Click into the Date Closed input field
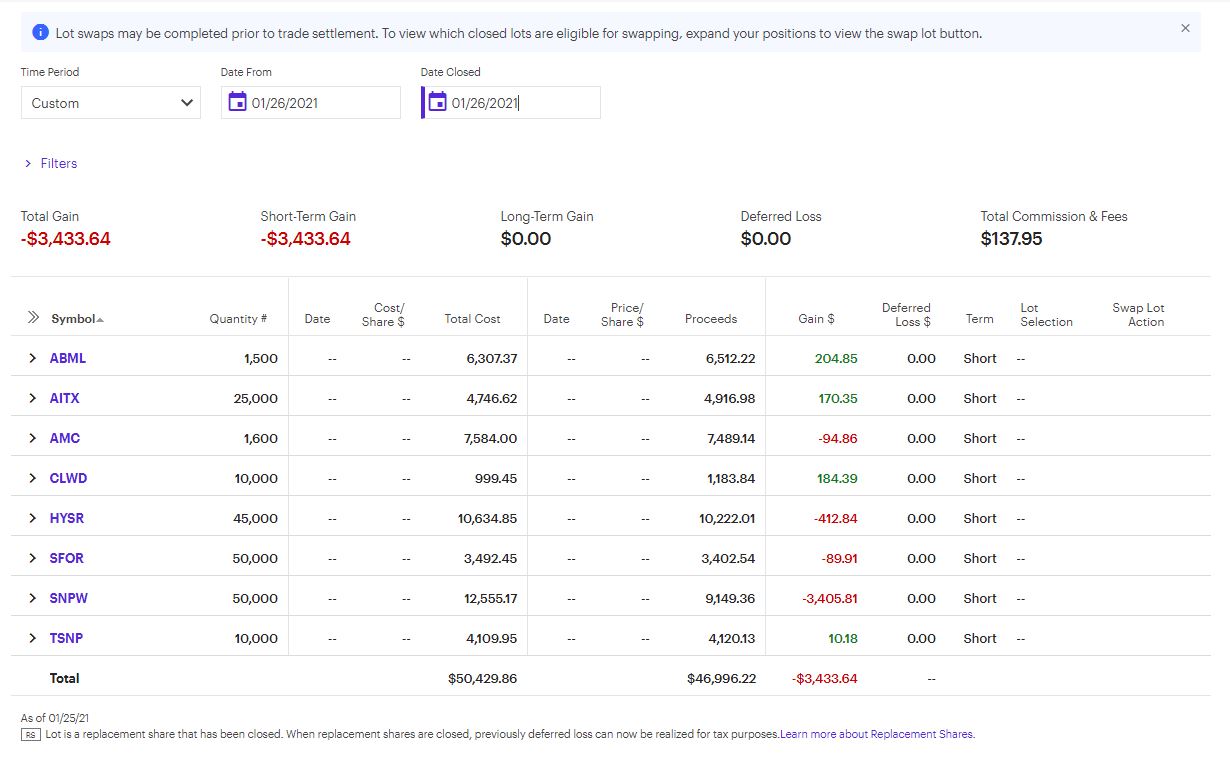The image size is (1230, 770). point(520,103)
